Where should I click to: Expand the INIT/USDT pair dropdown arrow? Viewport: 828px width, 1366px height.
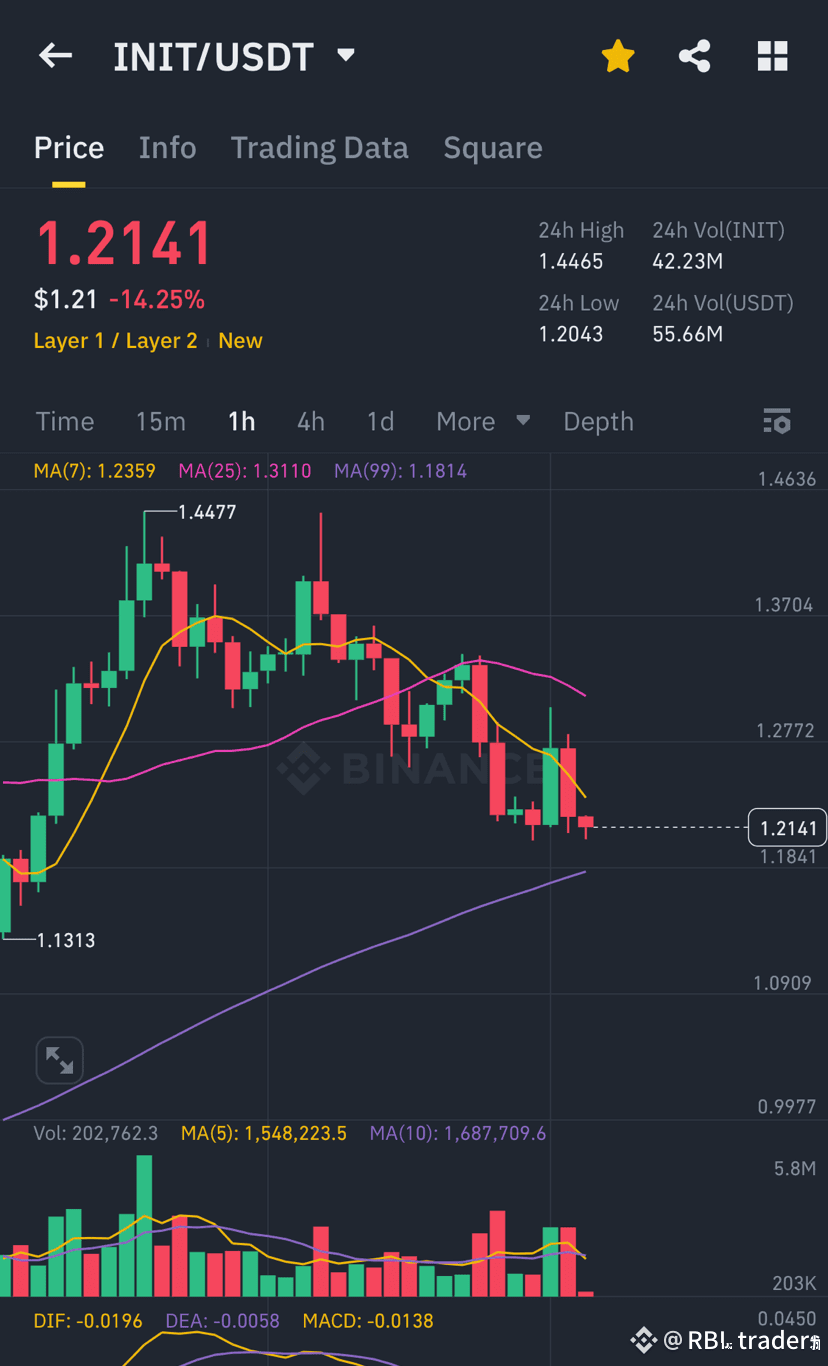click(x=346, y=55)
